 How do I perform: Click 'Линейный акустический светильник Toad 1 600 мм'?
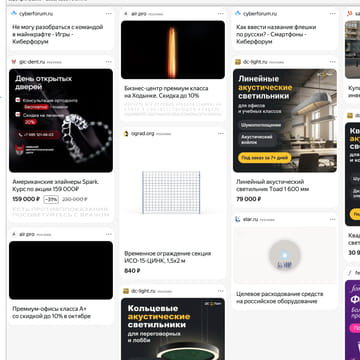pos(273,185)
